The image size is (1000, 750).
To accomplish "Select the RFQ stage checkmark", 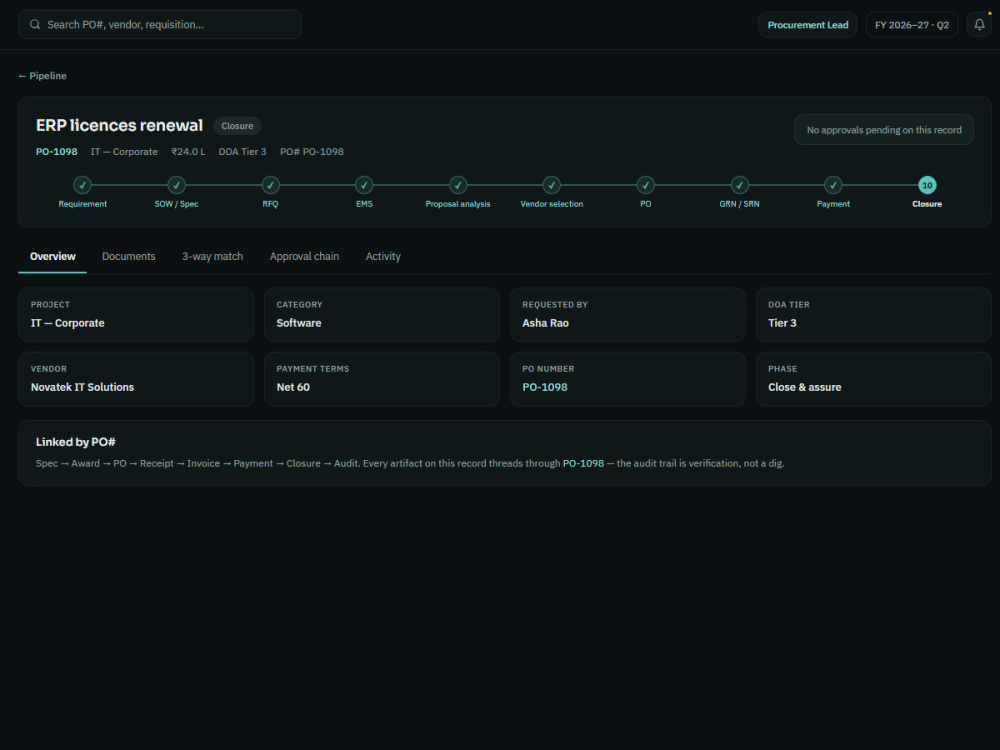I will [270, 185].
